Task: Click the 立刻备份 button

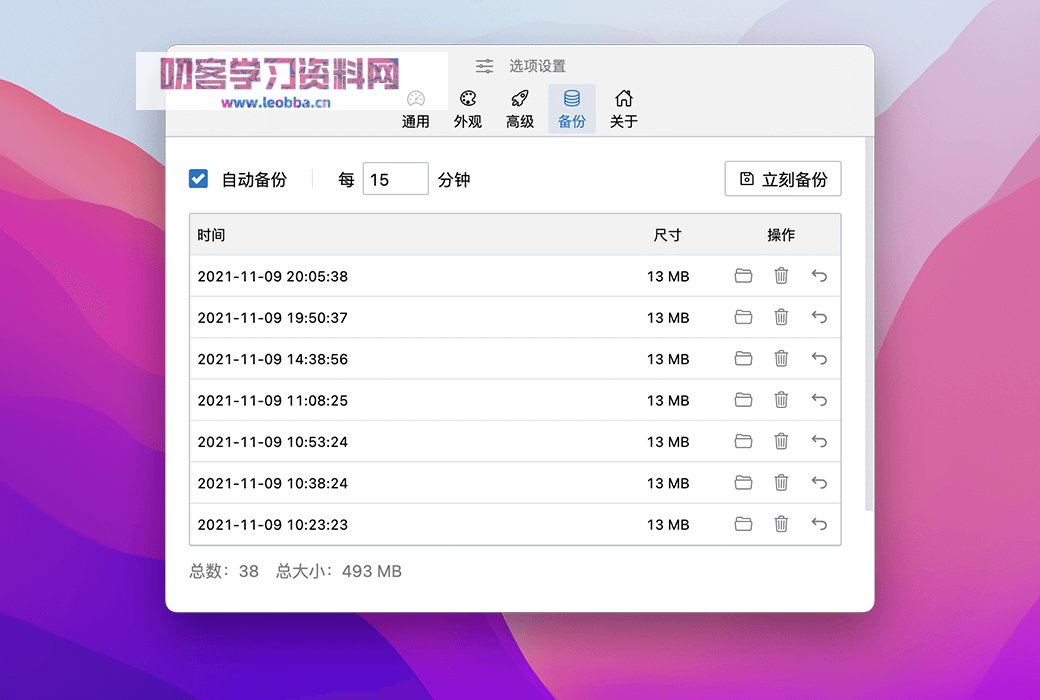Action: pos(783,179)
